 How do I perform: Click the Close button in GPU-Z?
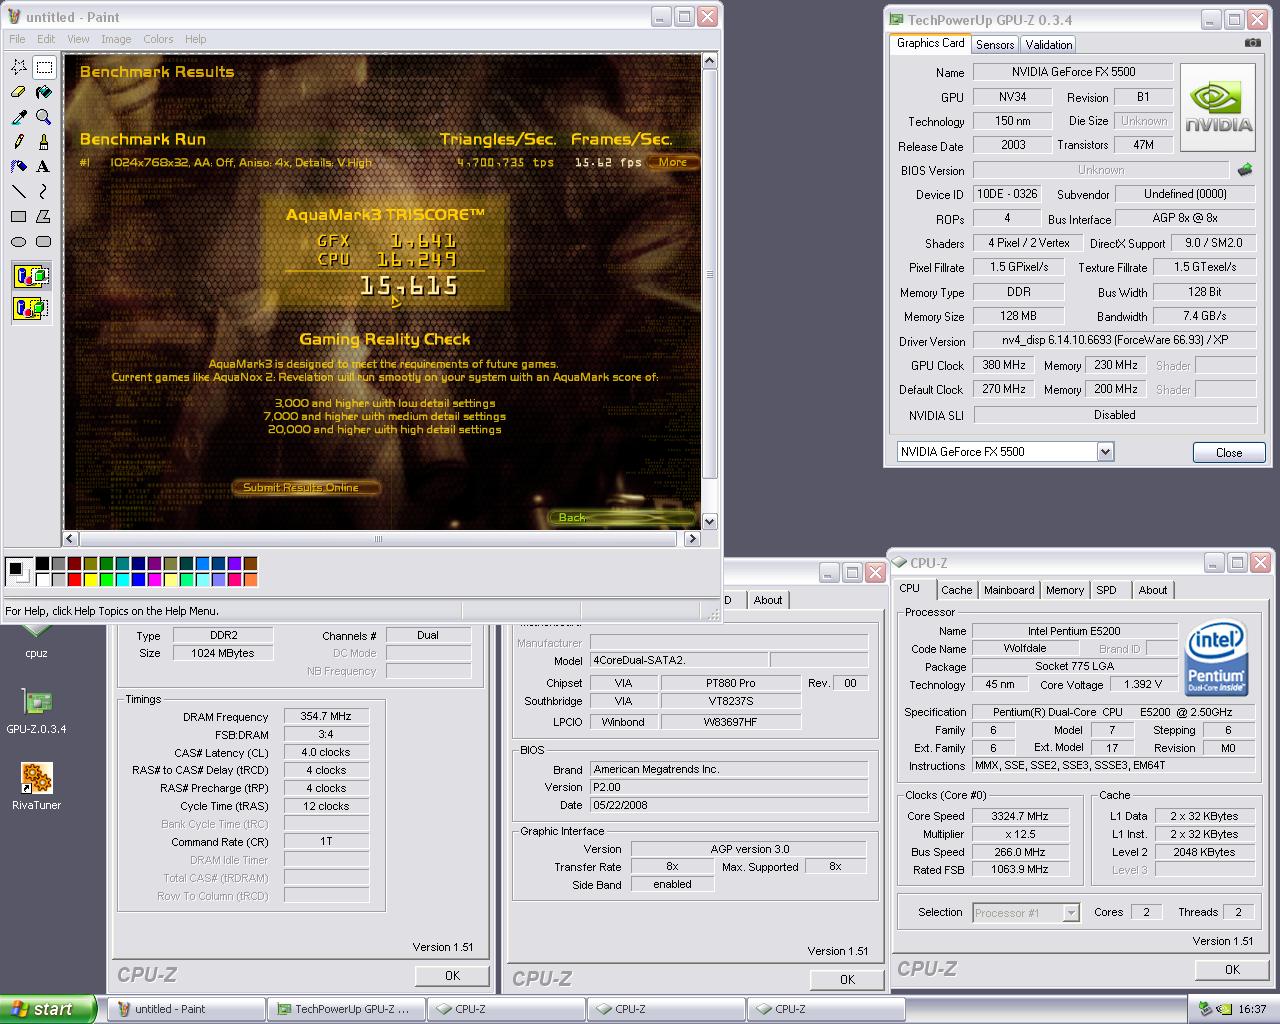1229,453
